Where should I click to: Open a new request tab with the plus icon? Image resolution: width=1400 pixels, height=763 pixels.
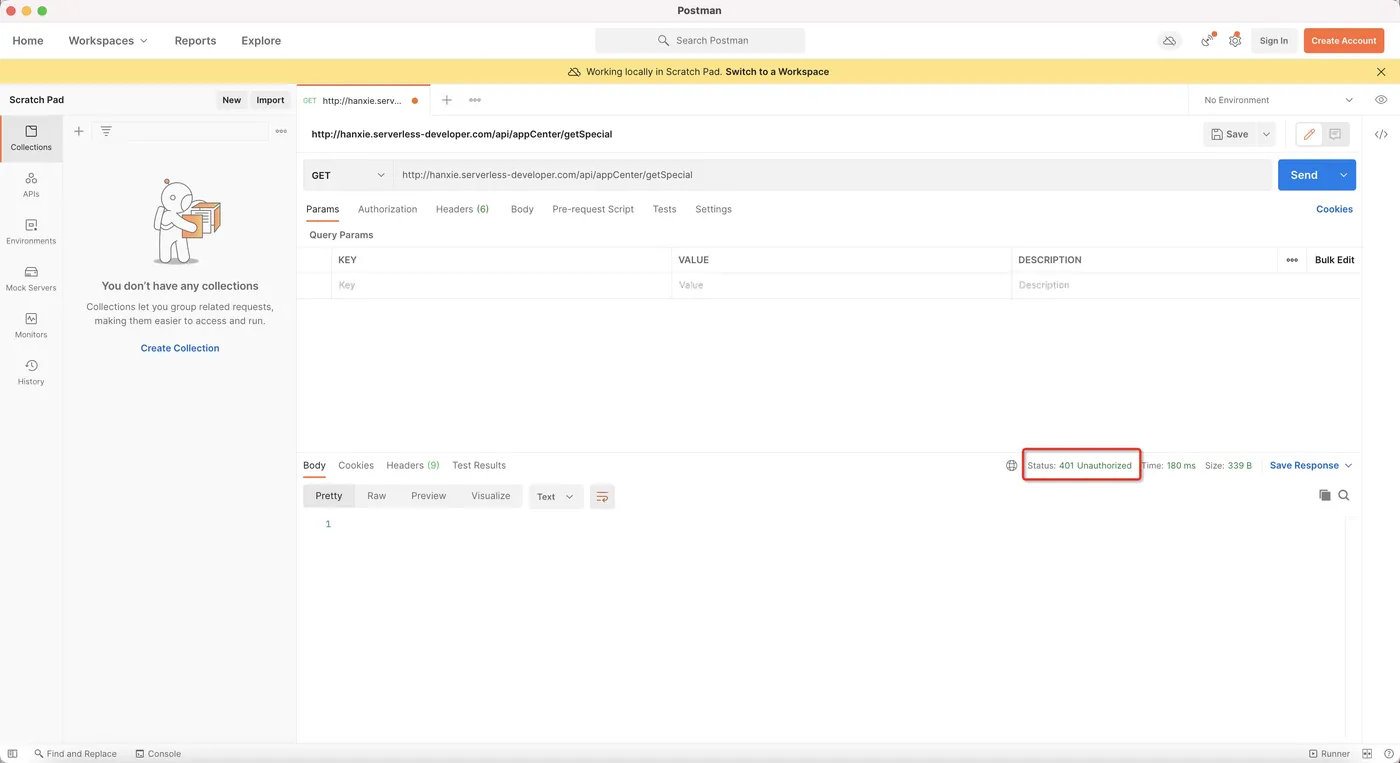tap(447, 100)
